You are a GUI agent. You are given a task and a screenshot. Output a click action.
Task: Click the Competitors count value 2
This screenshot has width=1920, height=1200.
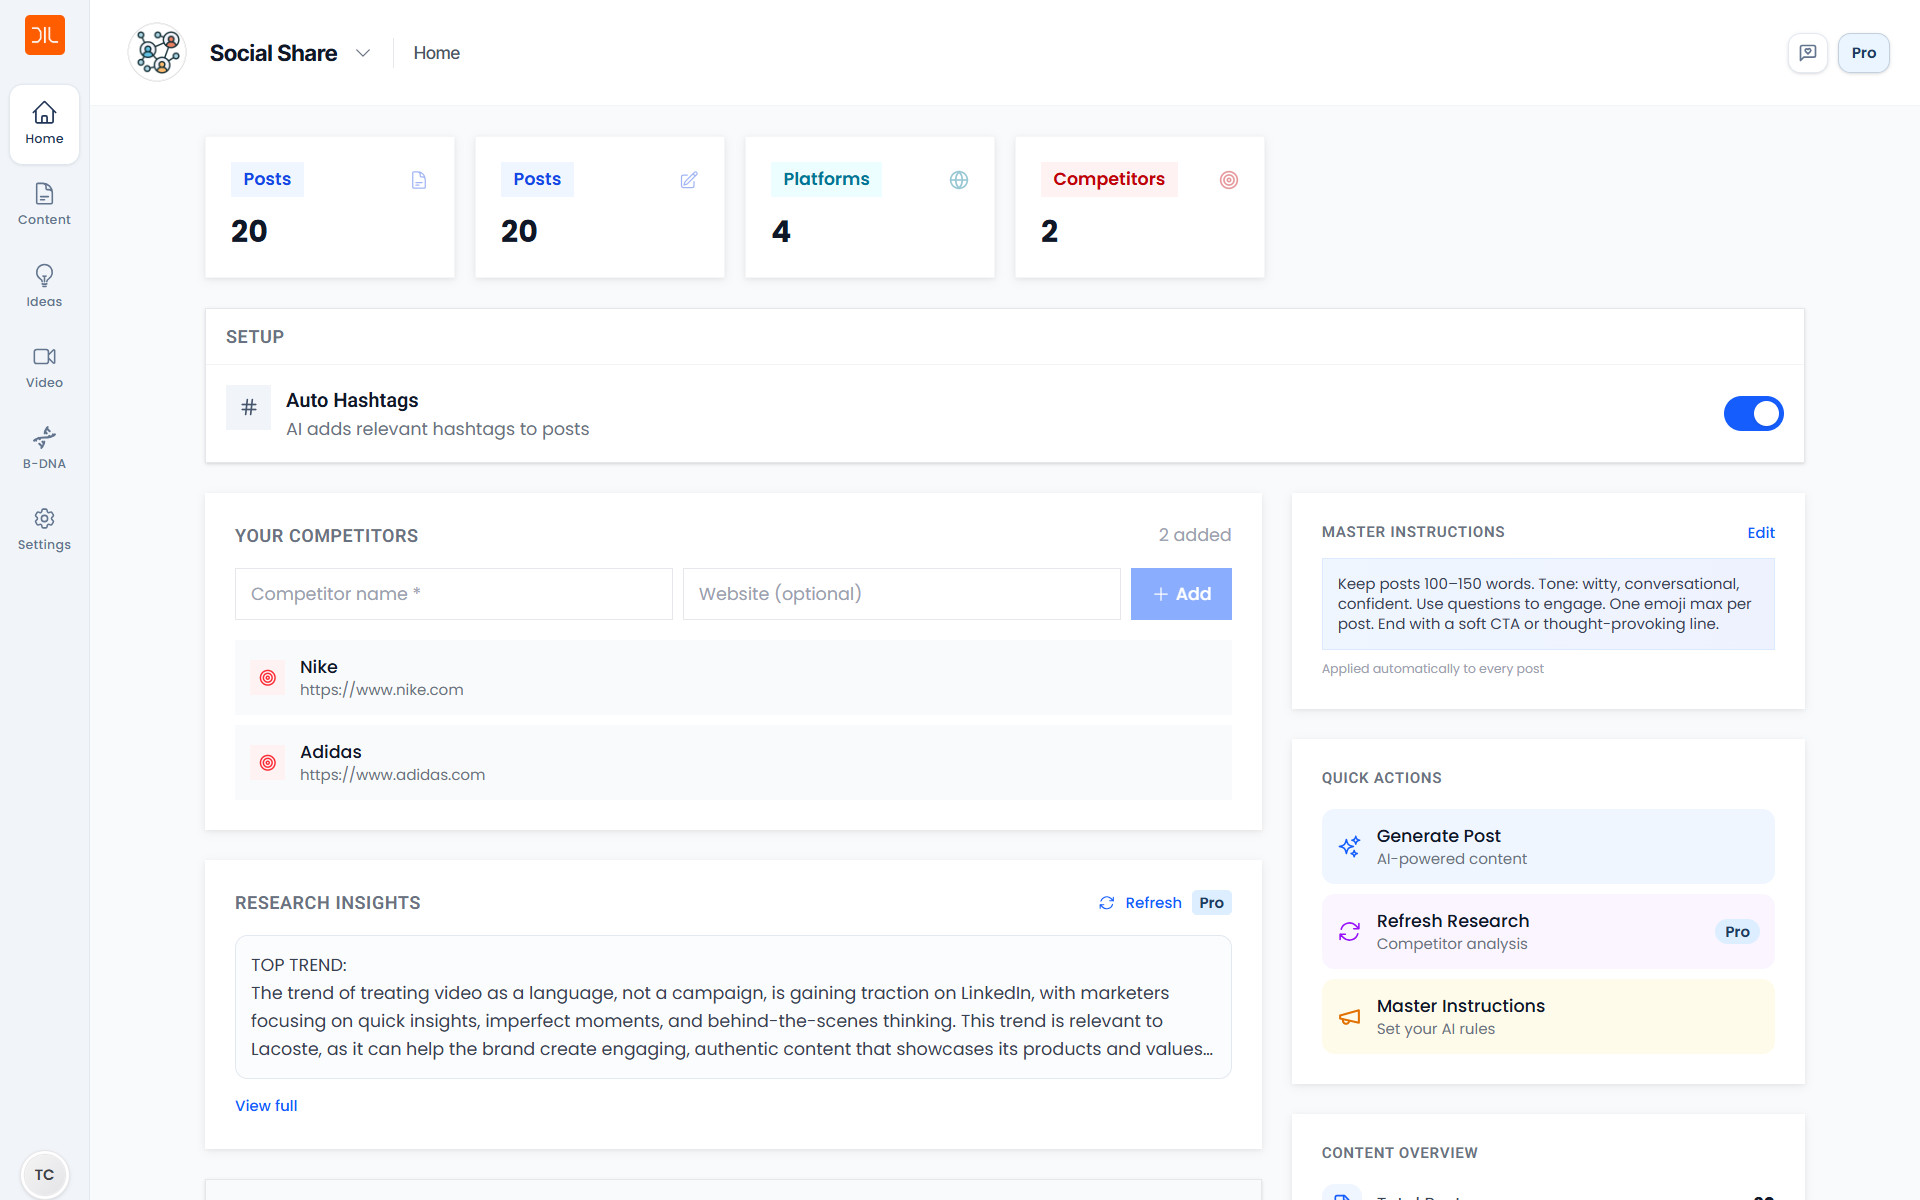click(x=1049, y=232)
